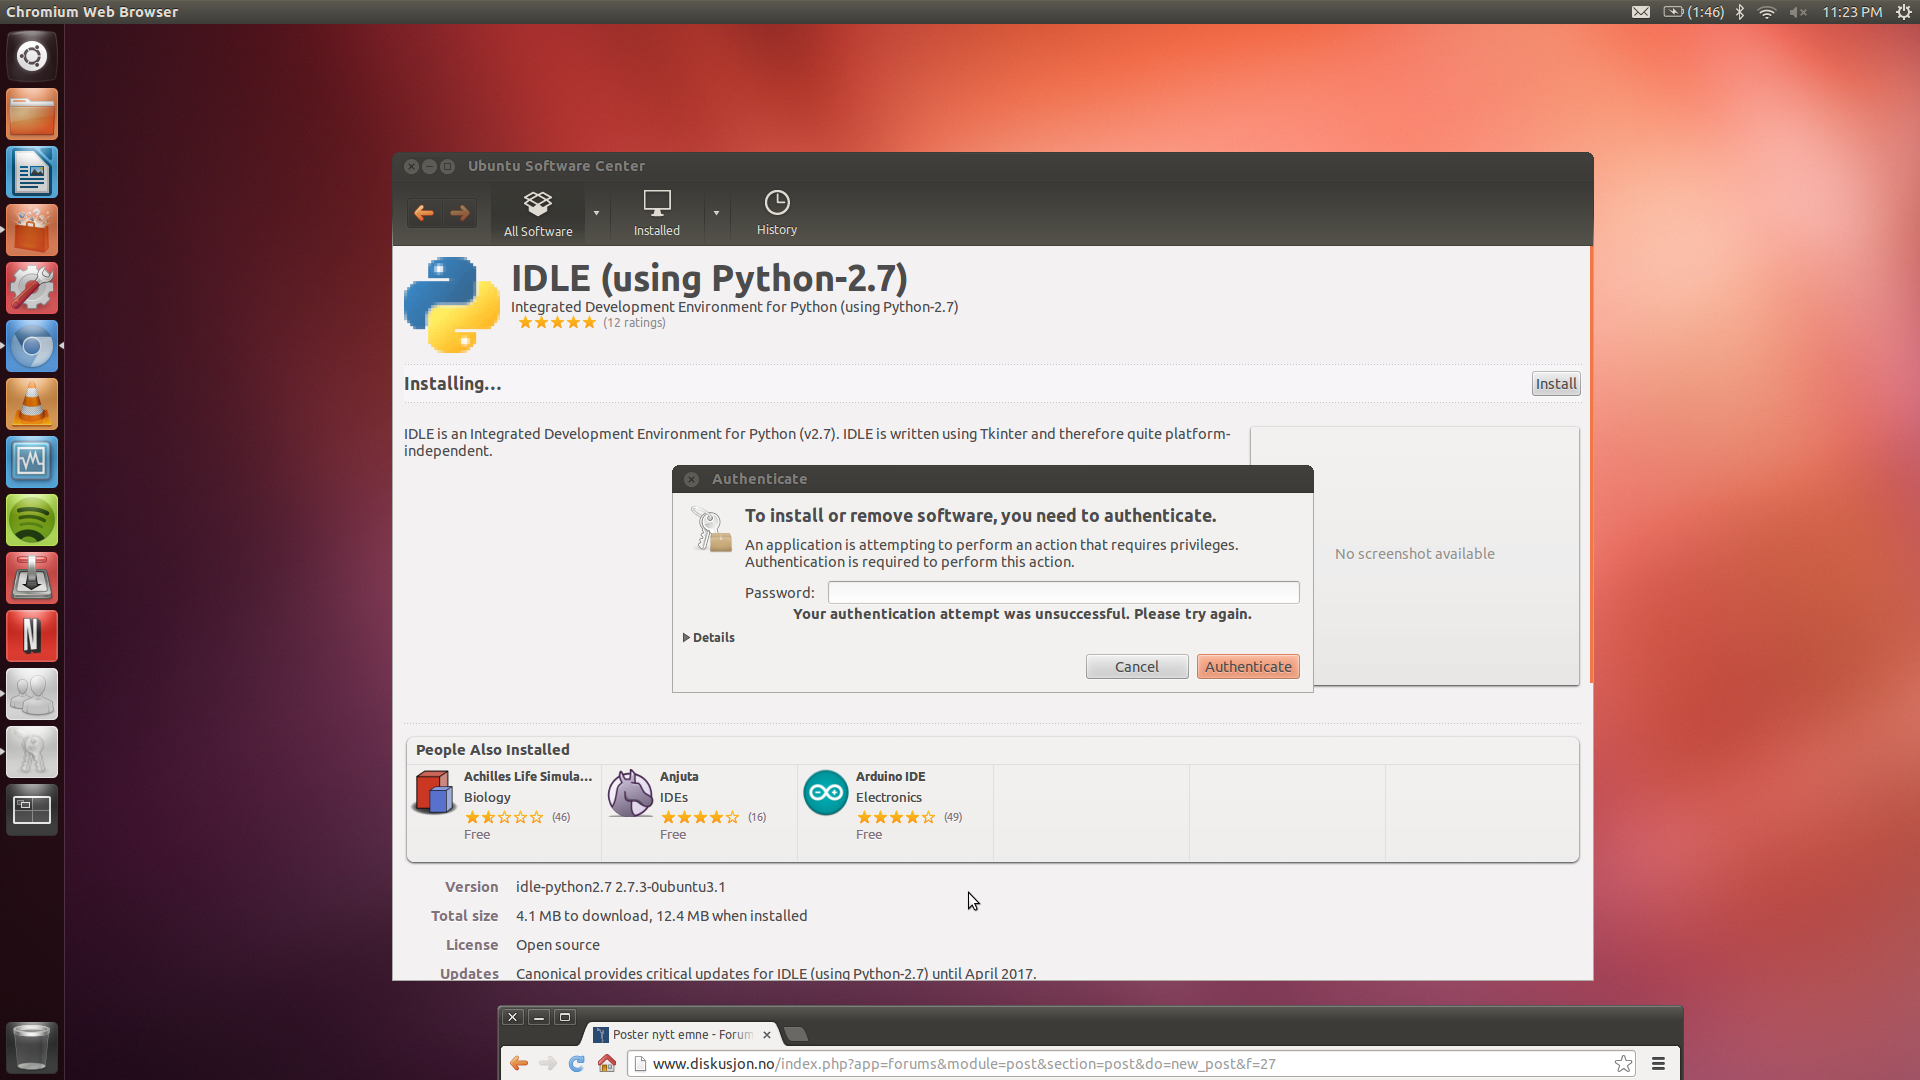
Task: Open the Anjuta app icon
Action: tap(630, 793)
